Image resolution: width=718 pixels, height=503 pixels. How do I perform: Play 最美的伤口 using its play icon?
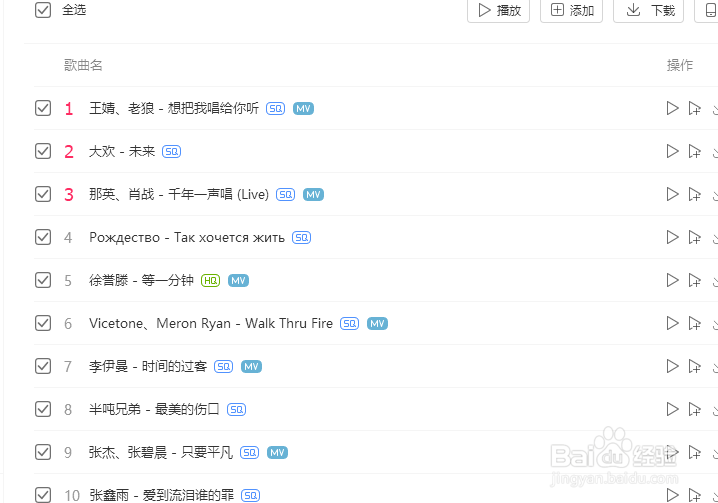672,409
